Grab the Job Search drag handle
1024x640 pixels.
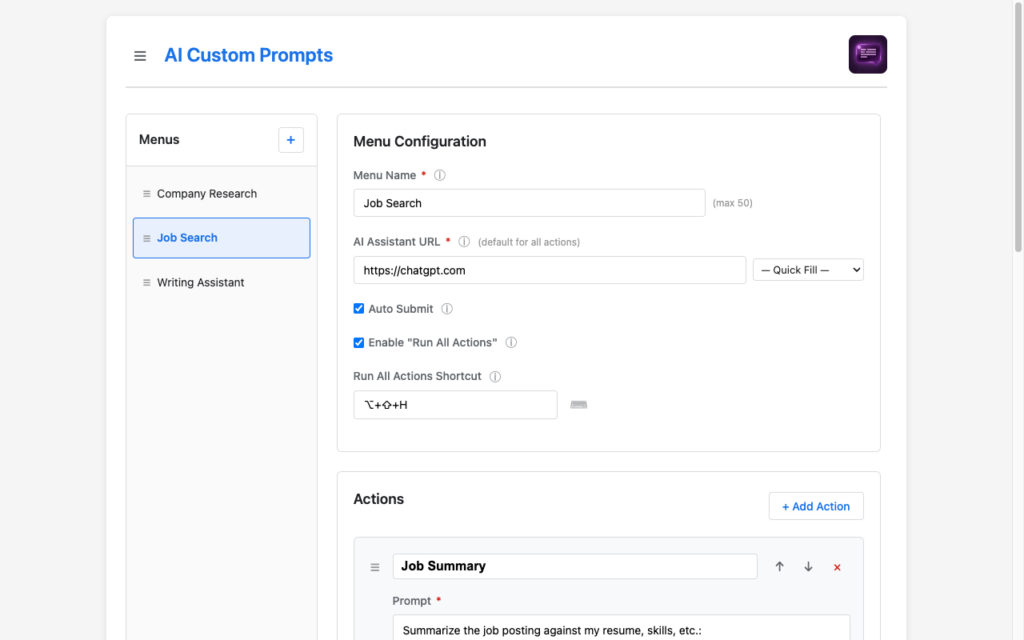146,238
